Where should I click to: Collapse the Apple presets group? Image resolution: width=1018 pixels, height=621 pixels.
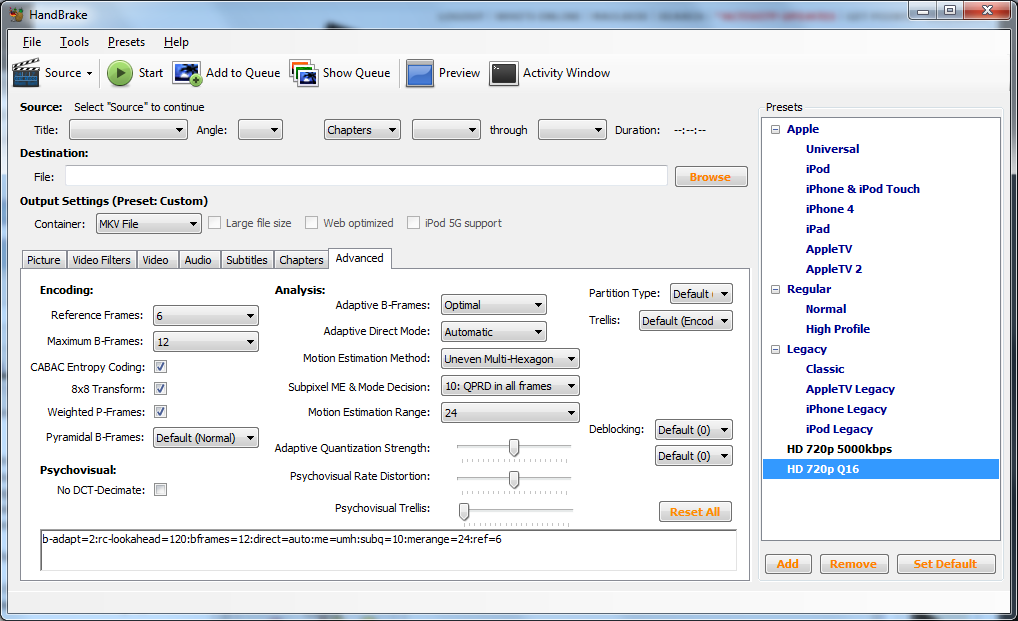[775, 129]
